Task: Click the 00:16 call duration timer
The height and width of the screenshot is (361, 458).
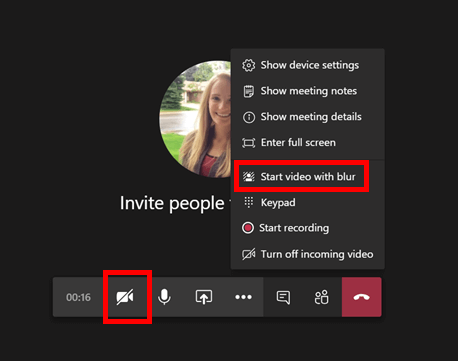Action: click(x=78, y=297)
